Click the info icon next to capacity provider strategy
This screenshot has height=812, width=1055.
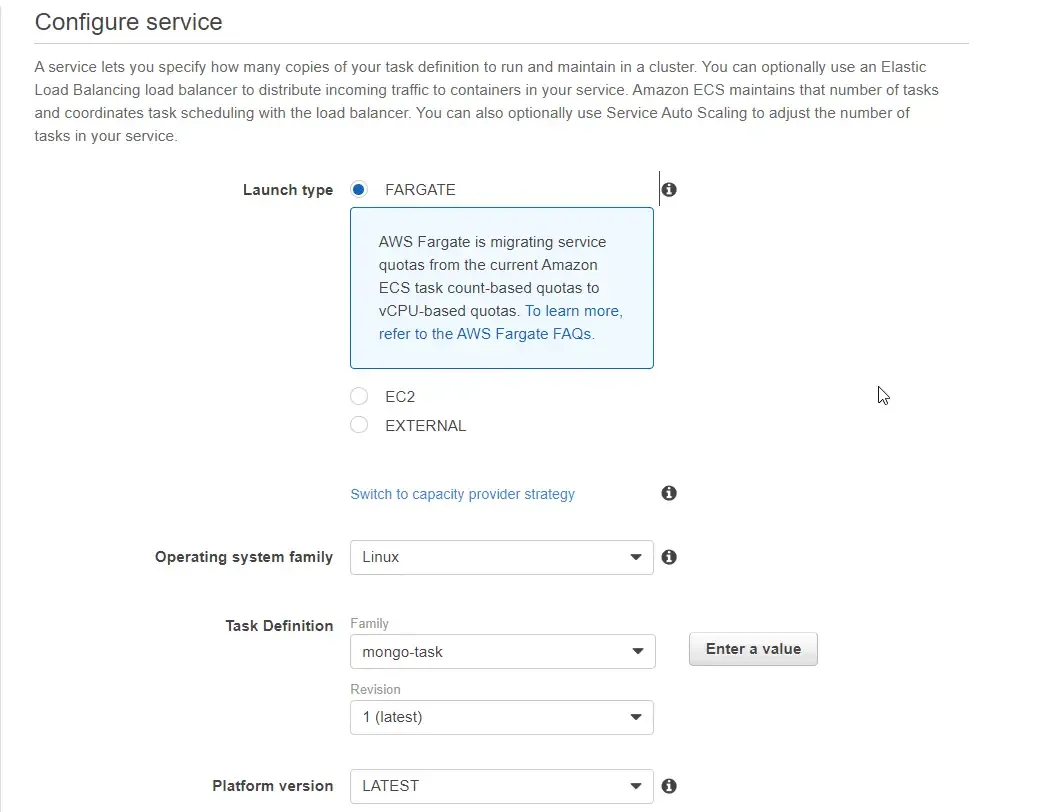668,493
